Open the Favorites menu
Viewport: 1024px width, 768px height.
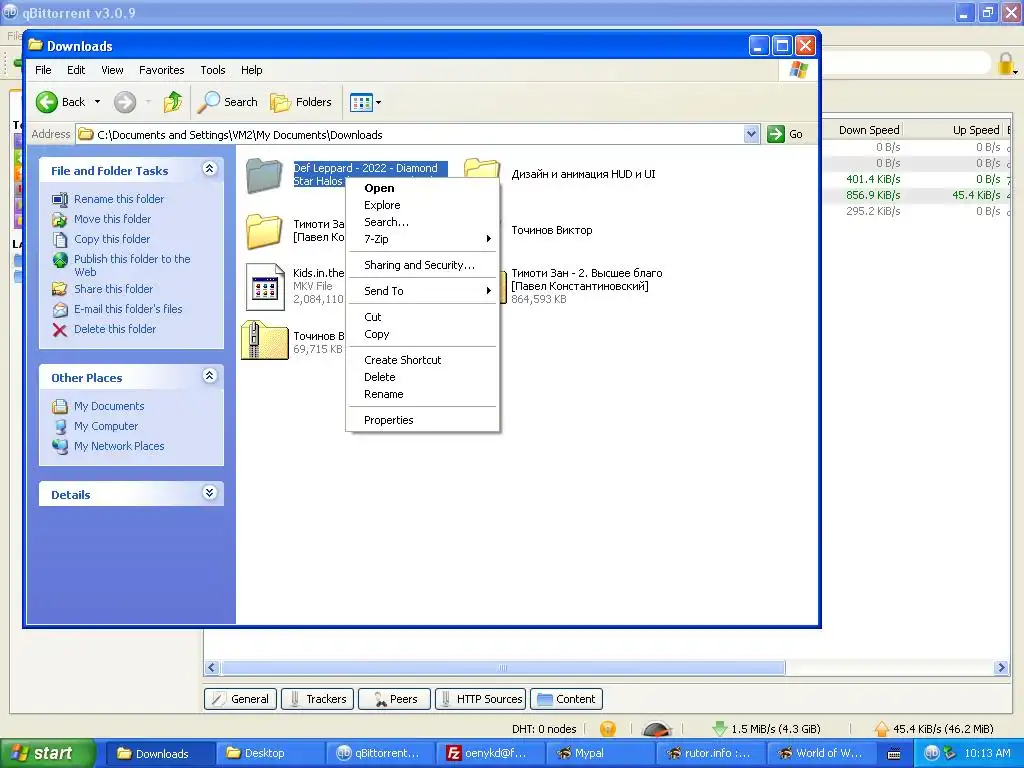point(161,70)
